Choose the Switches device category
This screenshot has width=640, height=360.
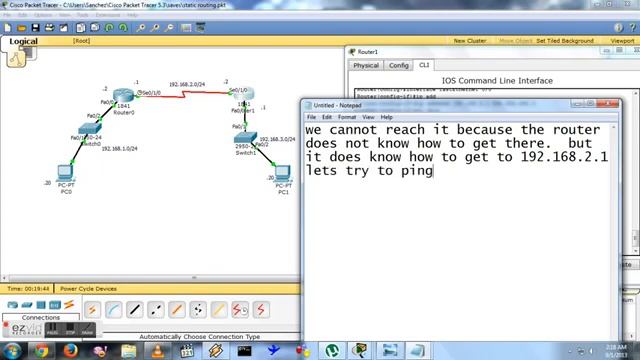tap(27, 305)
